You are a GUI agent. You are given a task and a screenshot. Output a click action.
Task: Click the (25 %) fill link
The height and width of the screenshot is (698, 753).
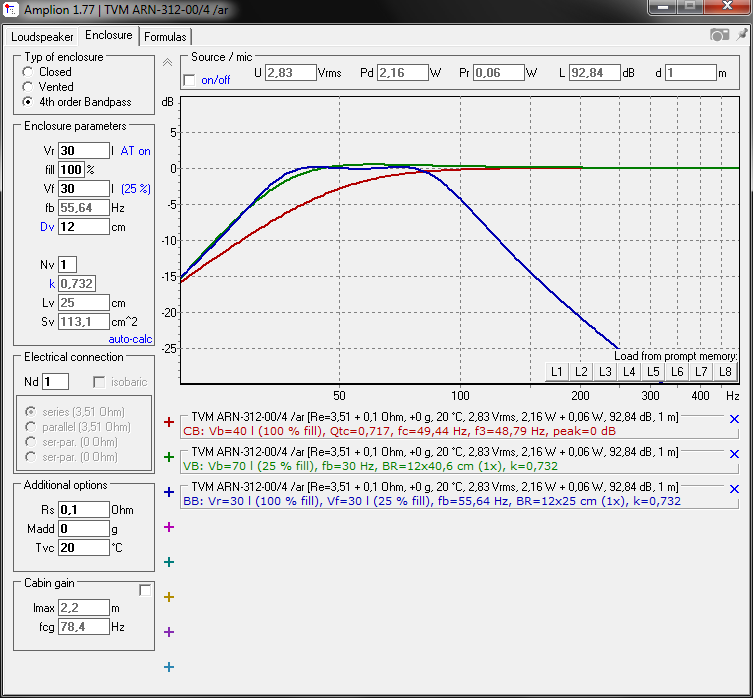[135, 189]
